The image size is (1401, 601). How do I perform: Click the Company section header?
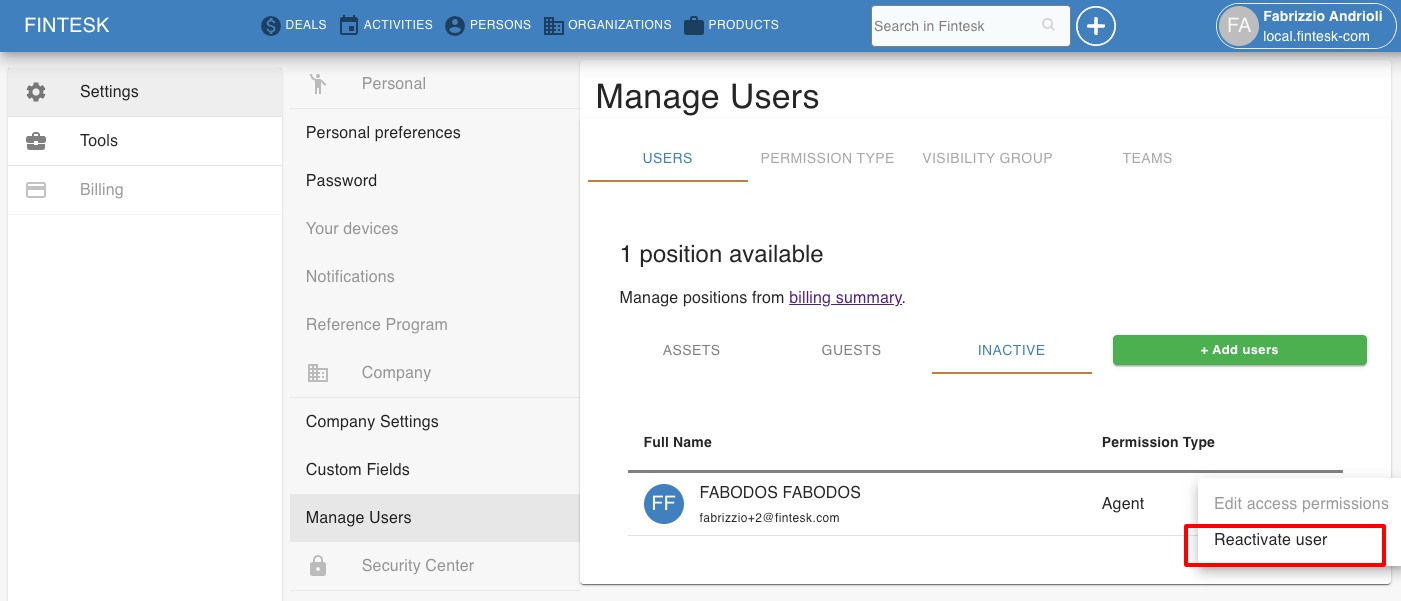(x=396, y=373)
